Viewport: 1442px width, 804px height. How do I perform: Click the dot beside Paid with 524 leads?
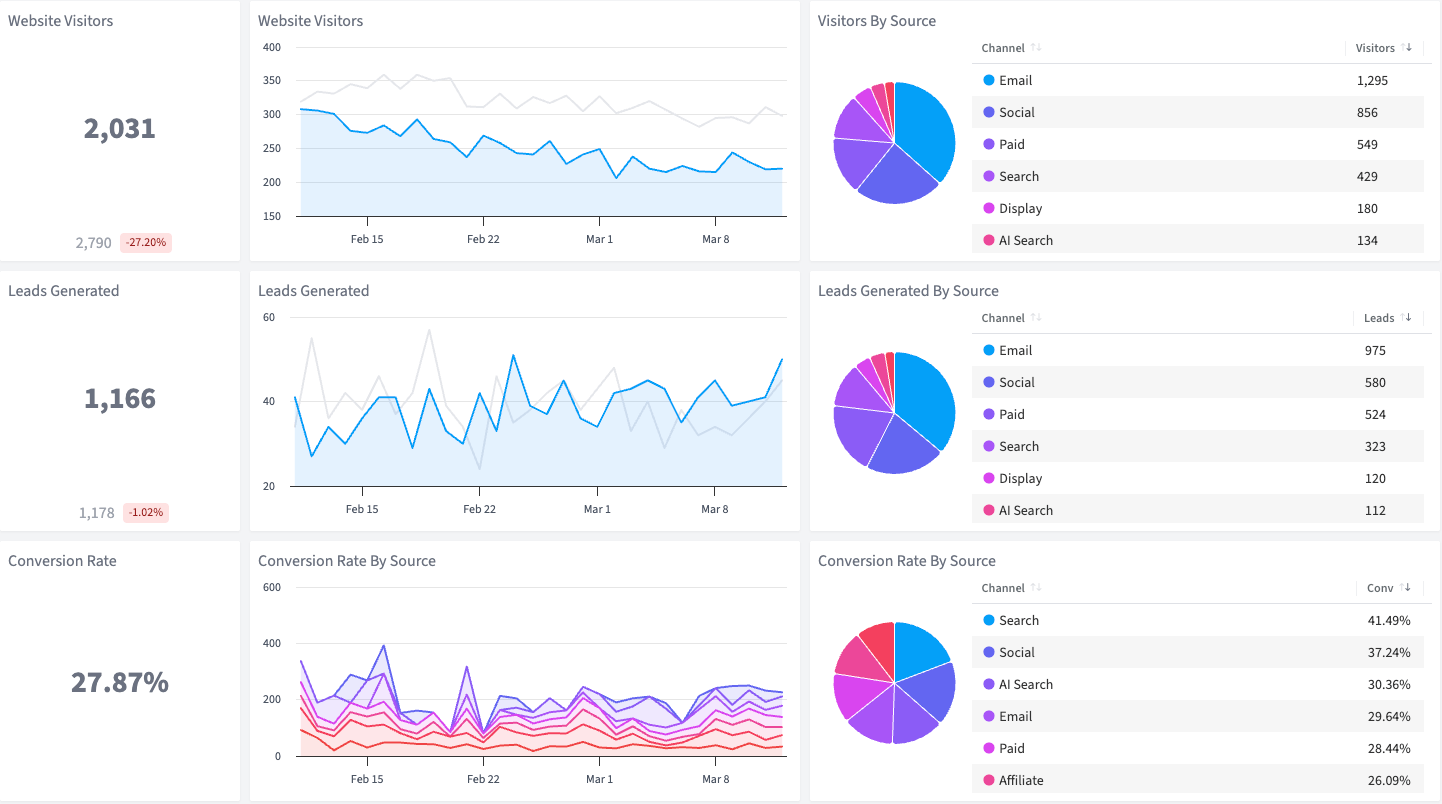pyautogui.click(x=989, y=414)
